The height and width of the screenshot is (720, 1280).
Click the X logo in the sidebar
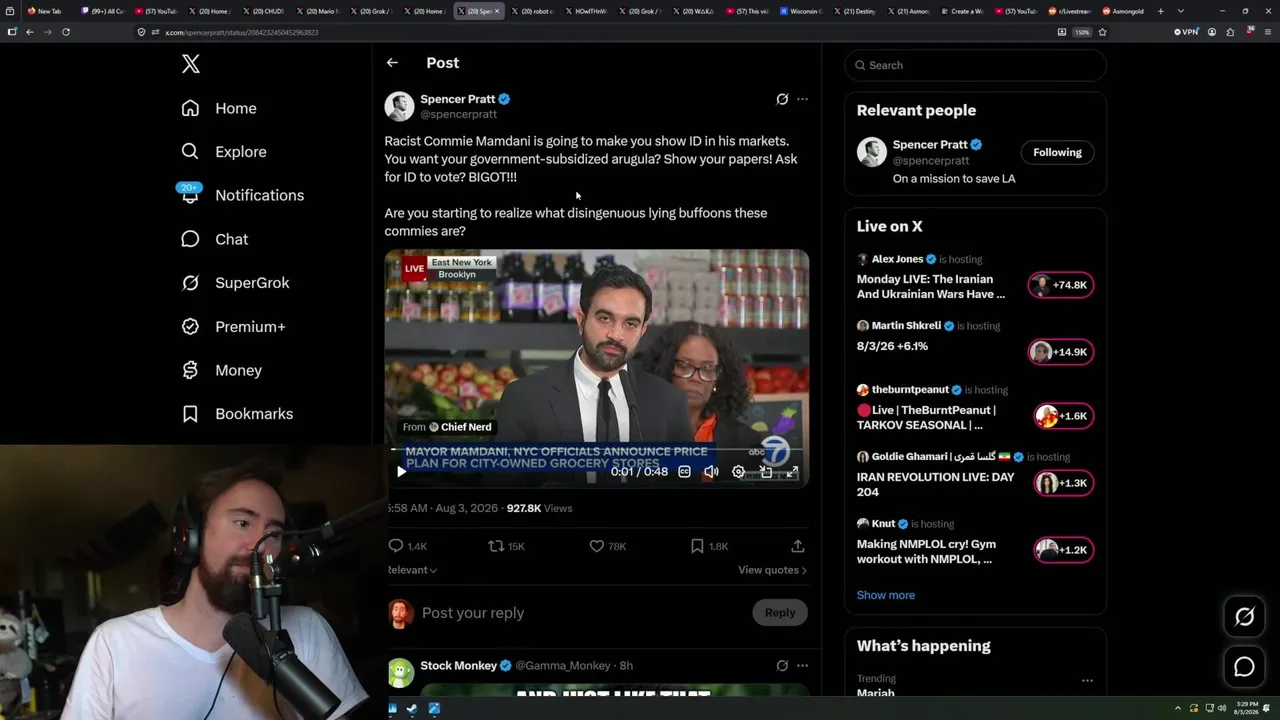pos(191,64)
